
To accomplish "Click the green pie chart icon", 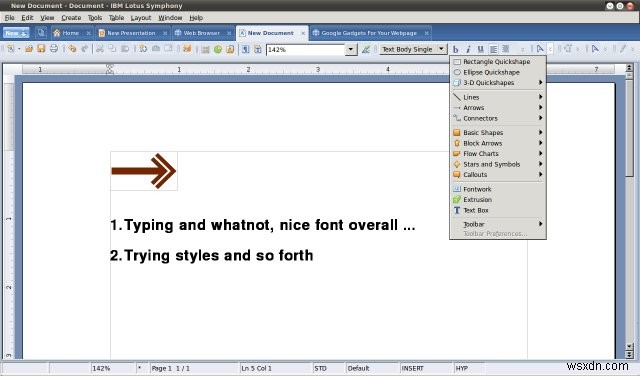I will click(x=218, y=49).
